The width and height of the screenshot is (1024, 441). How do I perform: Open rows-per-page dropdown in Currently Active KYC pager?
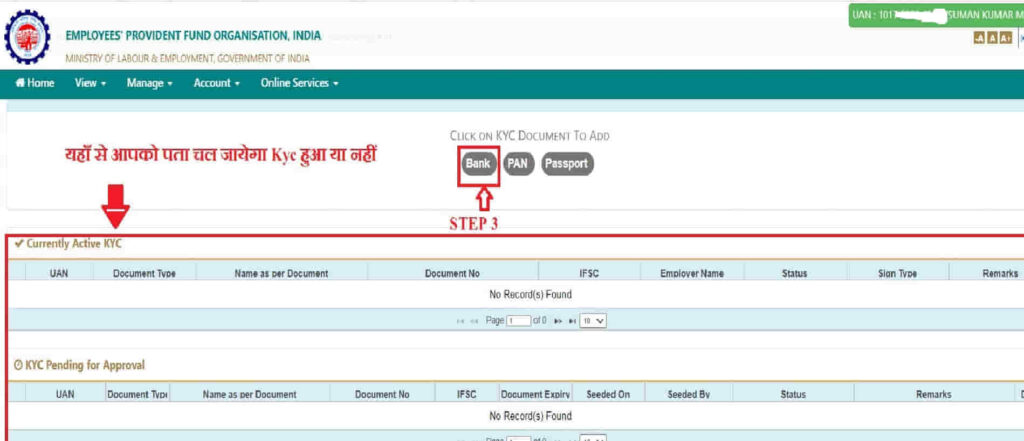coord(593,321)
